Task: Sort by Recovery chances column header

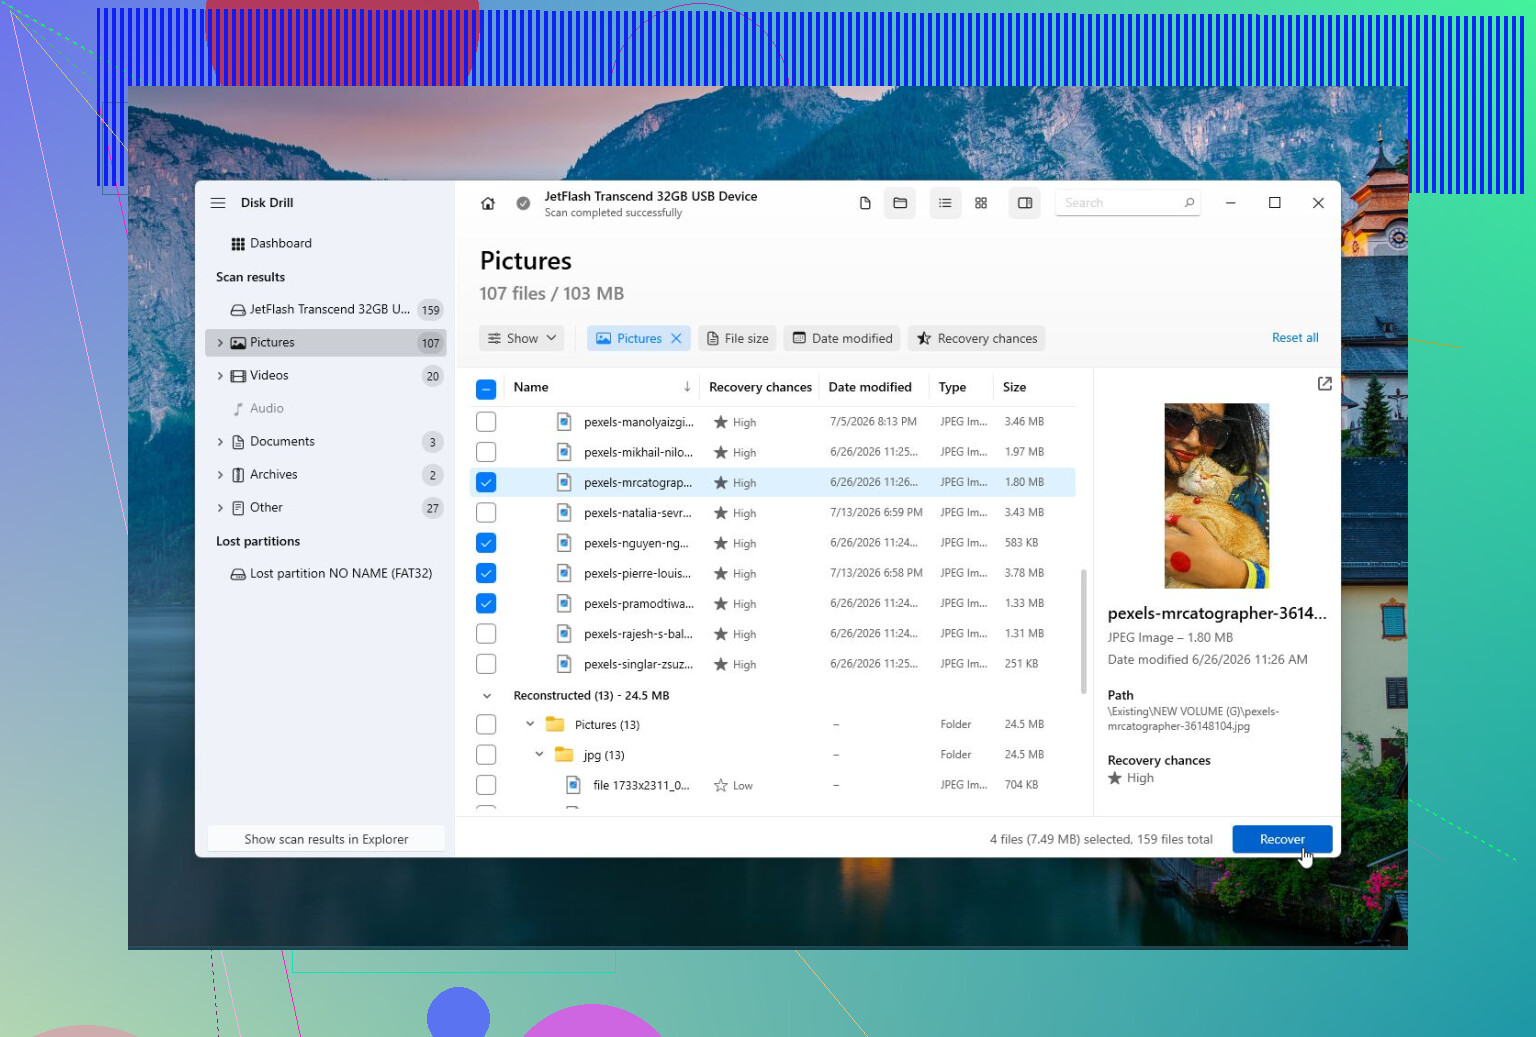Action: pos(760,387)
